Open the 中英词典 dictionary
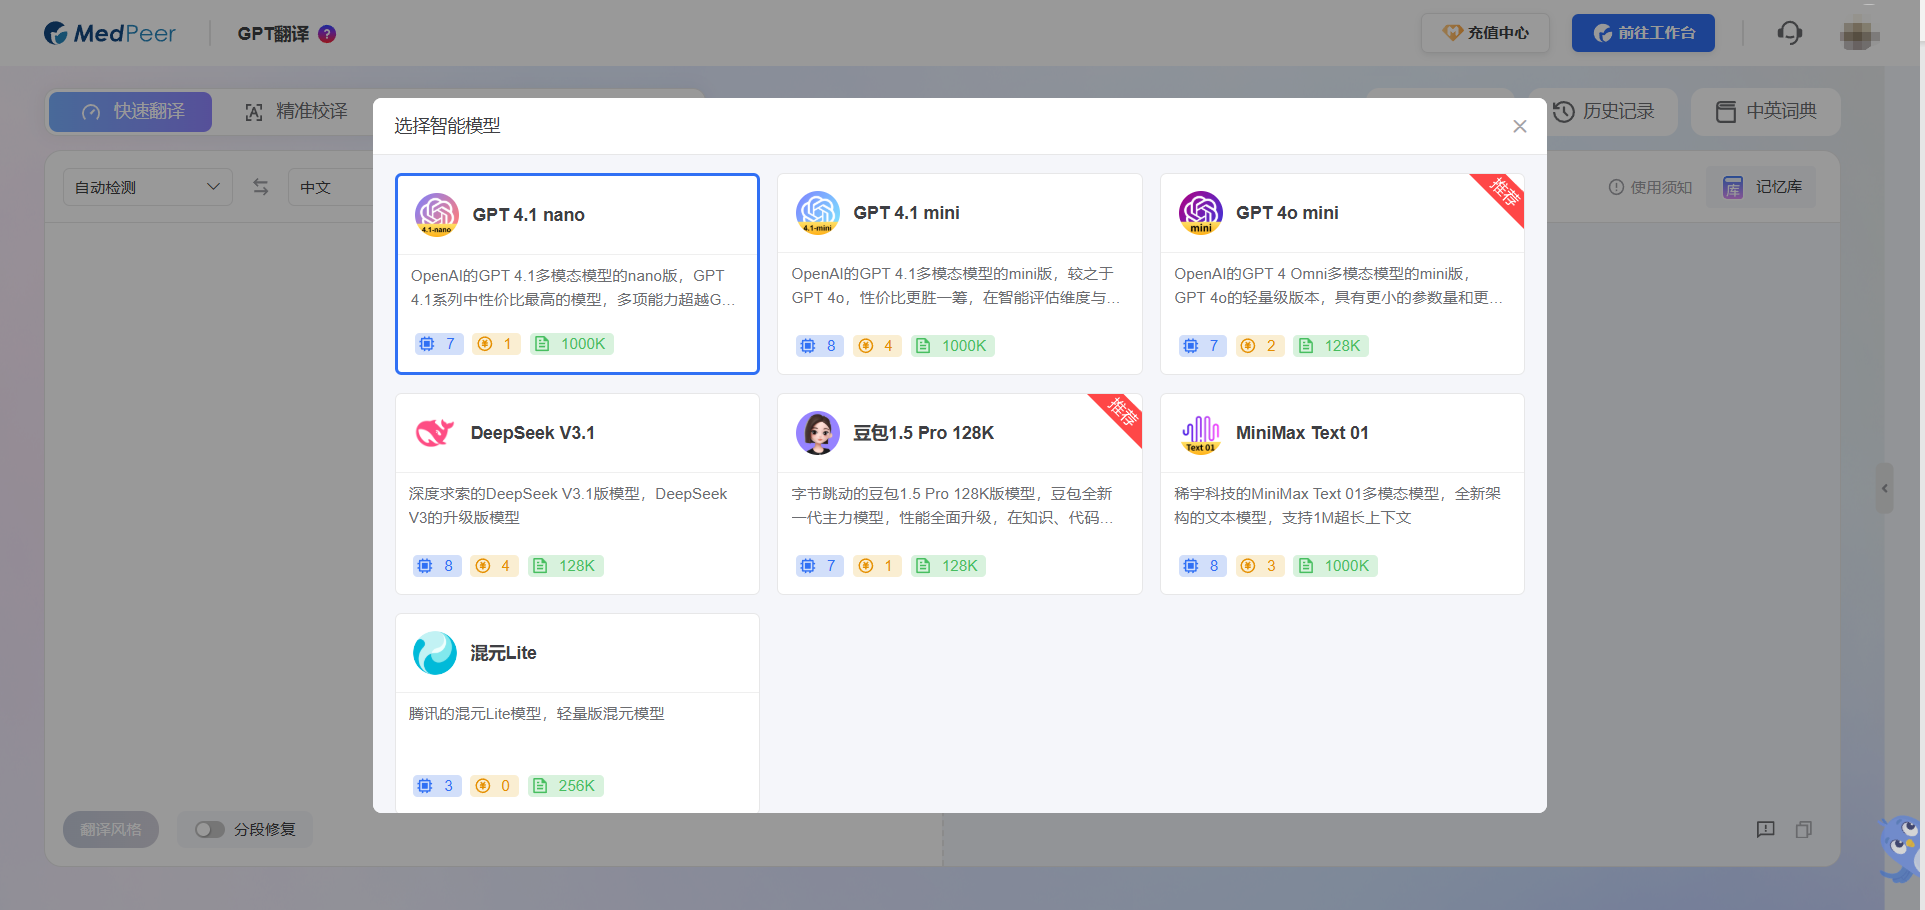Image resolution: width=1925 pixels, height=910 pixels. [x=1766, y=111]
